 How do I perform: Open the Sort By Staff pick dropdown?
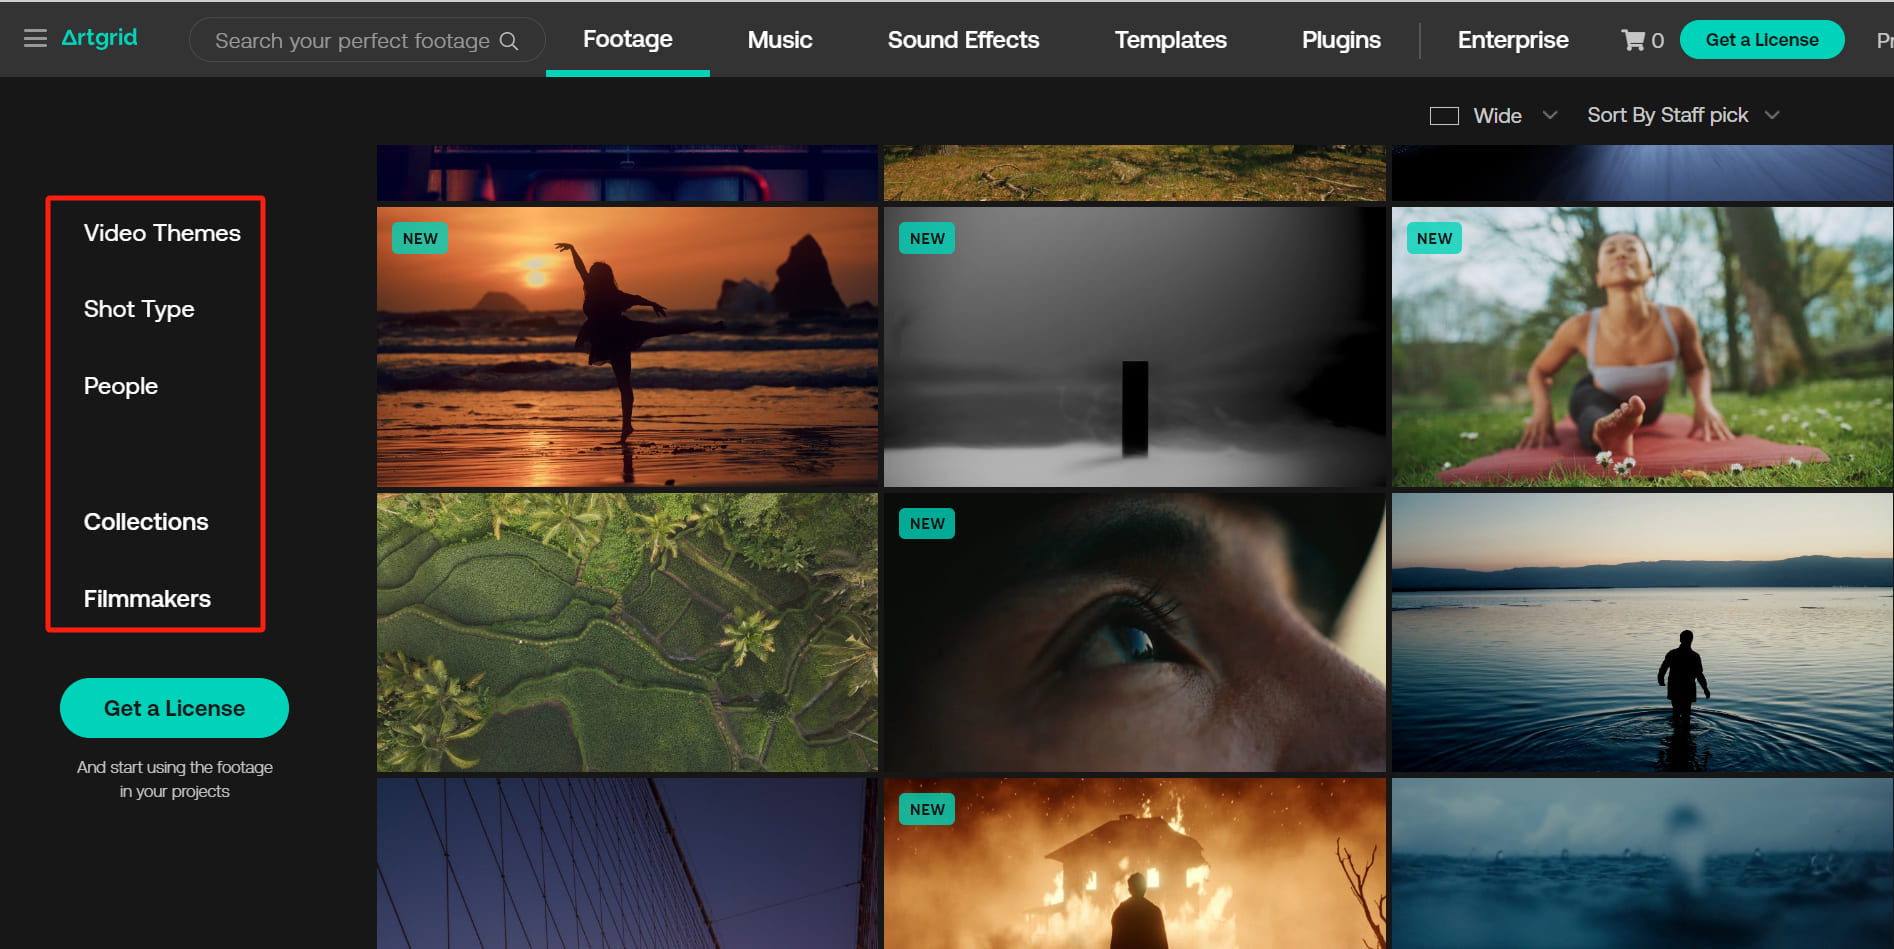[1682, 115]
